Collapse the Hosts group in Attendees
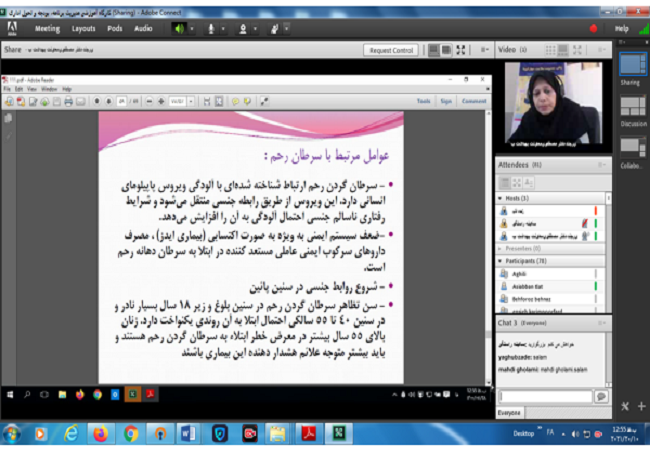This screenshot has height=450, width=650. click(x=501, y=199)
